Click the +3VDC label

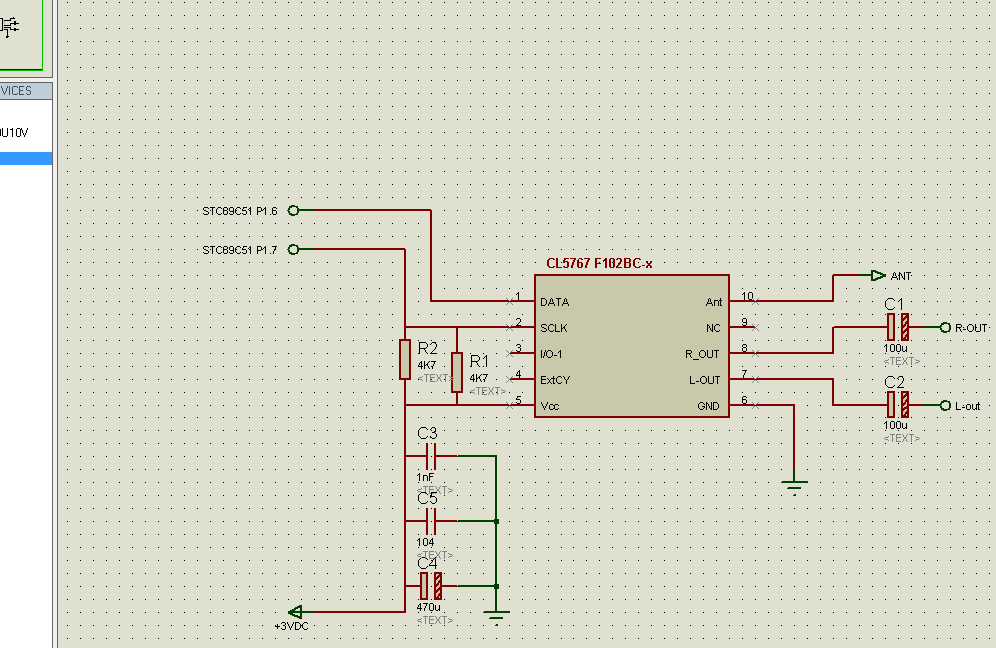(292, 626)
